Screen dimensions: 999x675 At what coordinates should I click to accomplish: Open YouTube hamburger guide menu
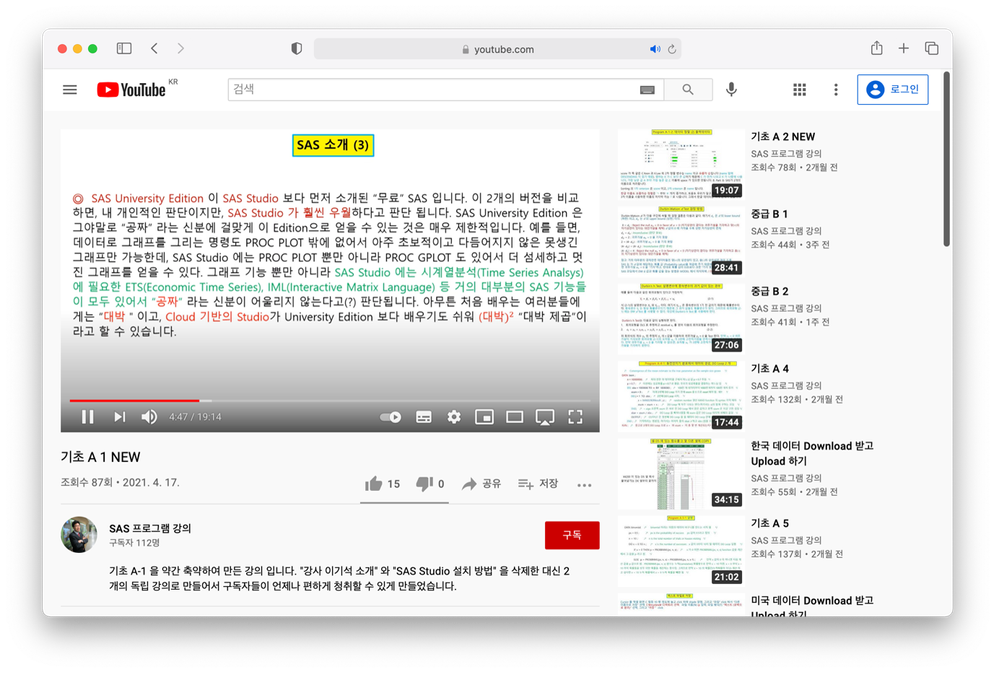[70, 90]
